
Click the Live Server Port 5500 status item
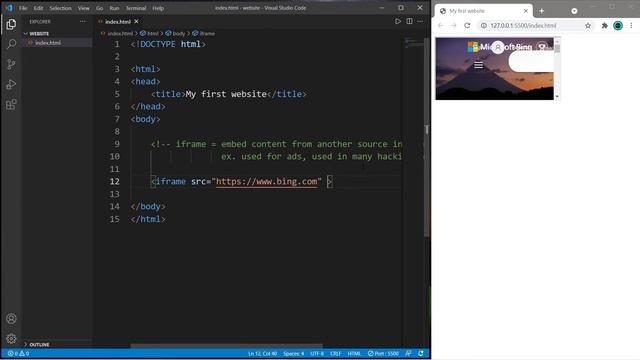tap(383, 353)
